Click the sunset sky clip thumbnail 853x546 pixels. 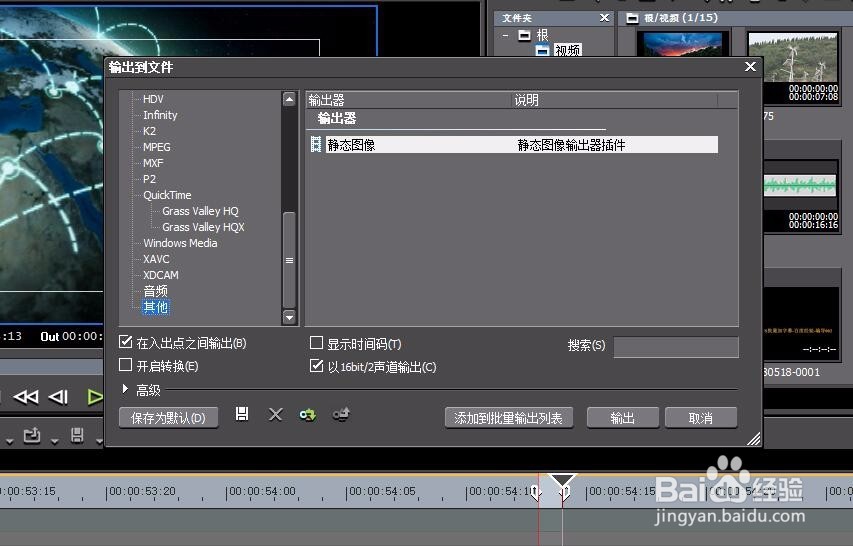(x=683, y=44)
